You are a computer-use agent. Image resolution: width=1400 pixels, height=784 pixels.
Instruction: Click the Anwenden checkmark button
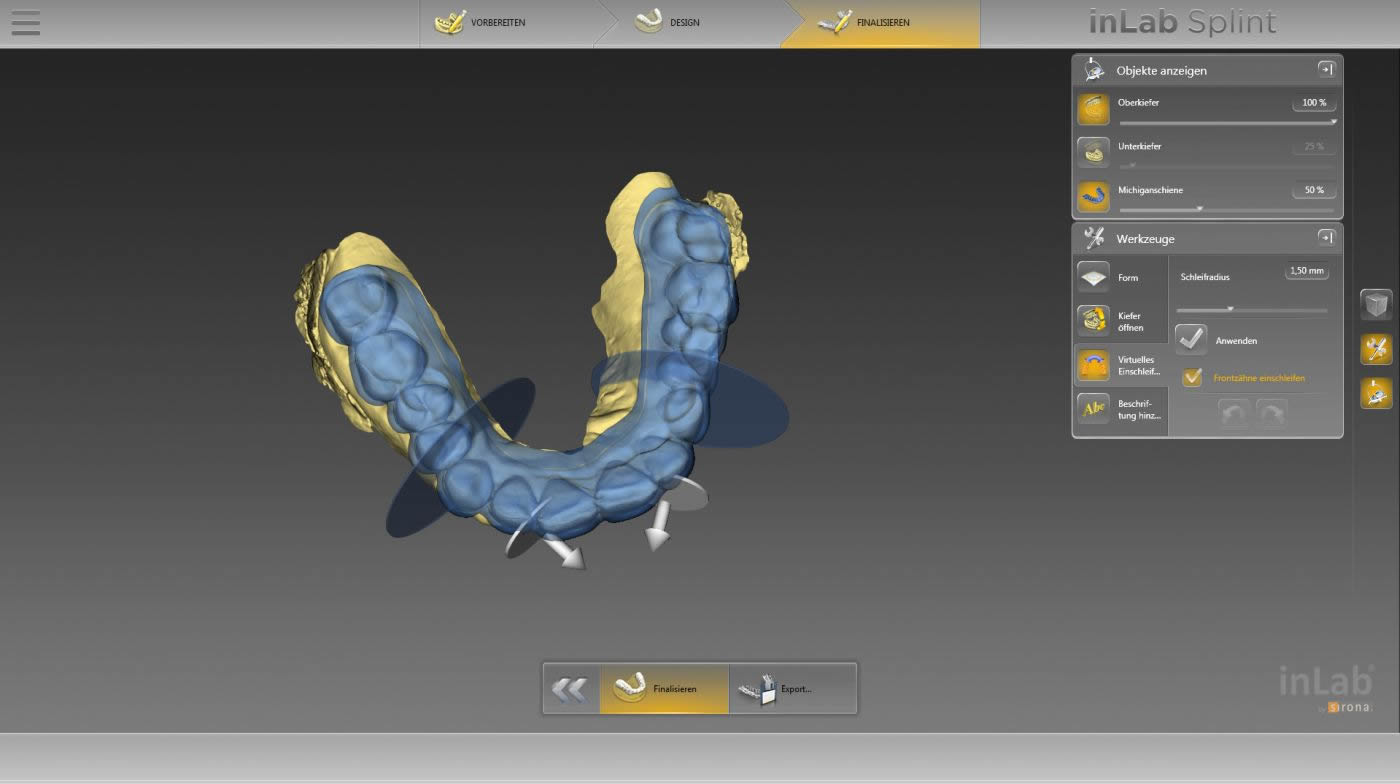(1191, 340)
